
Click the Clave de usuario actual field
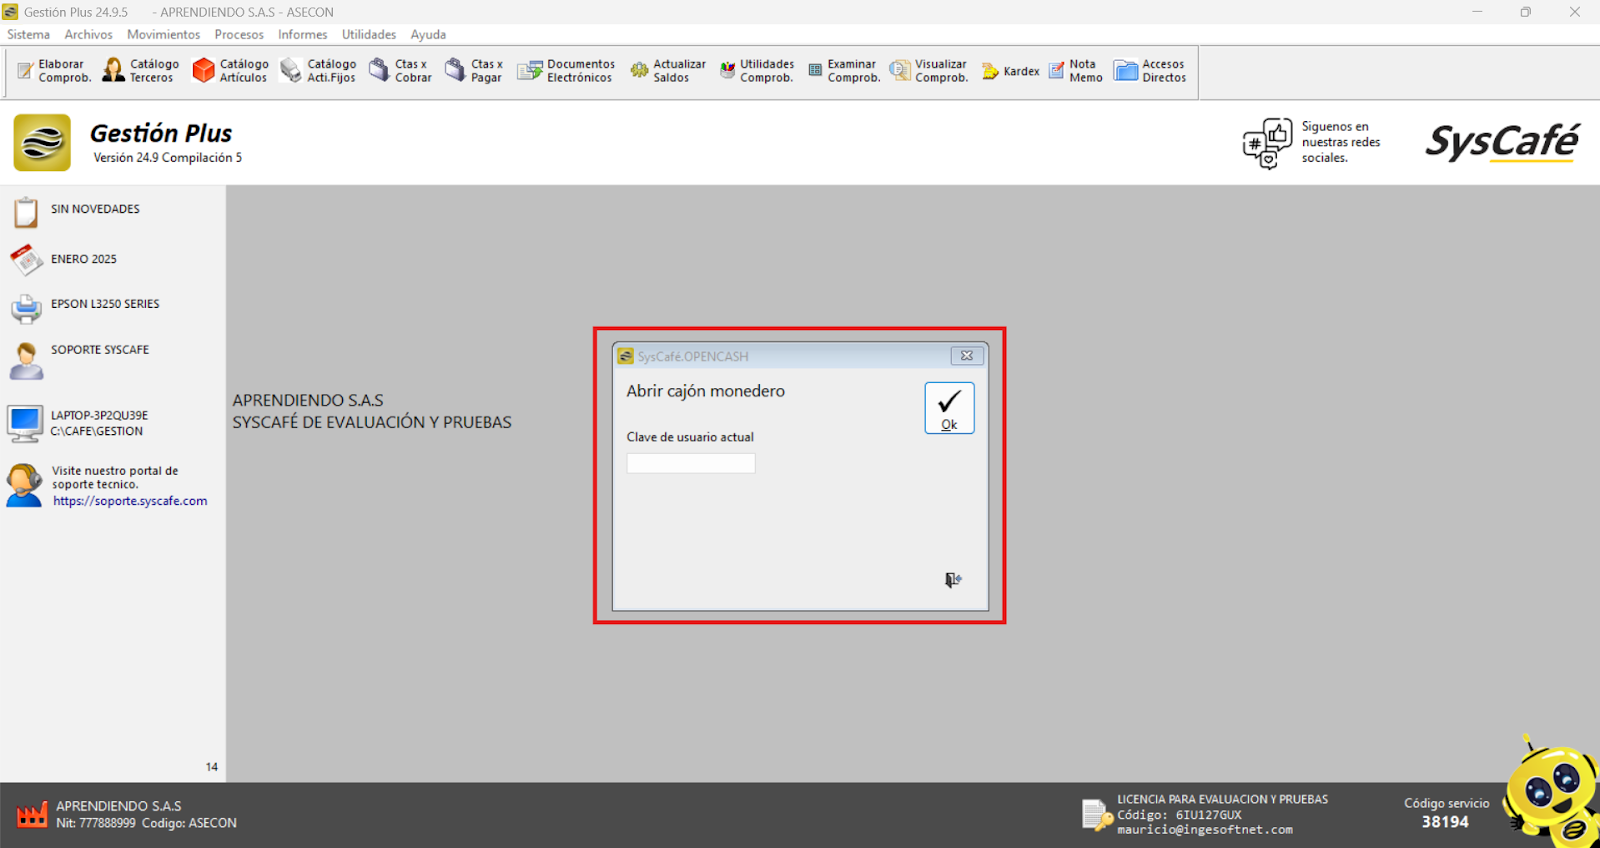690,463
